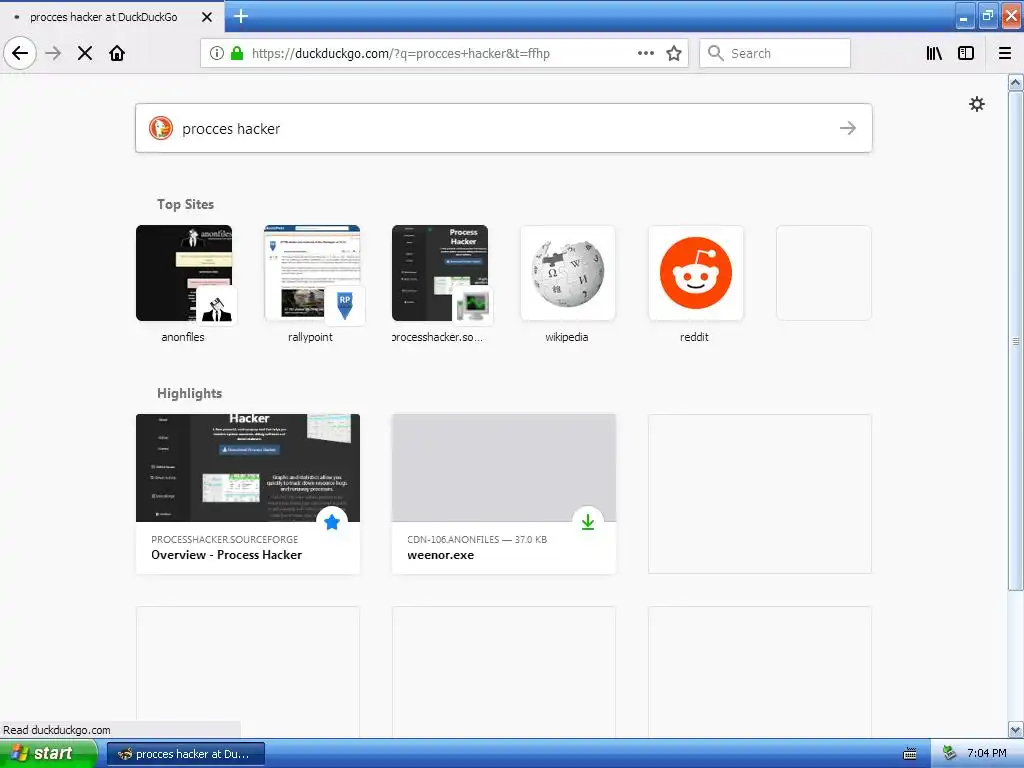This screenshot has width=1024, height=768.
Task: Click the scrollbar down arrow
Action: point(1015,729)
